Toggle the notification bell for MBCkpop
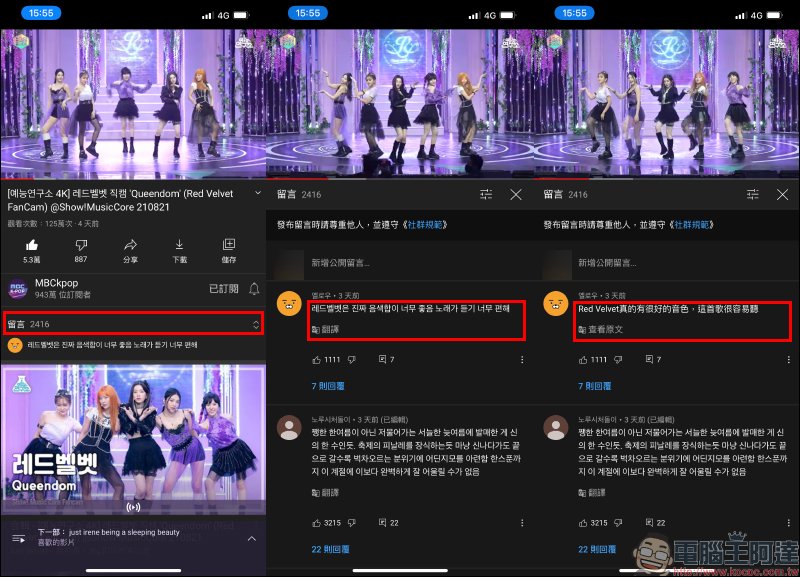800x577 pixels. [254, 288]
